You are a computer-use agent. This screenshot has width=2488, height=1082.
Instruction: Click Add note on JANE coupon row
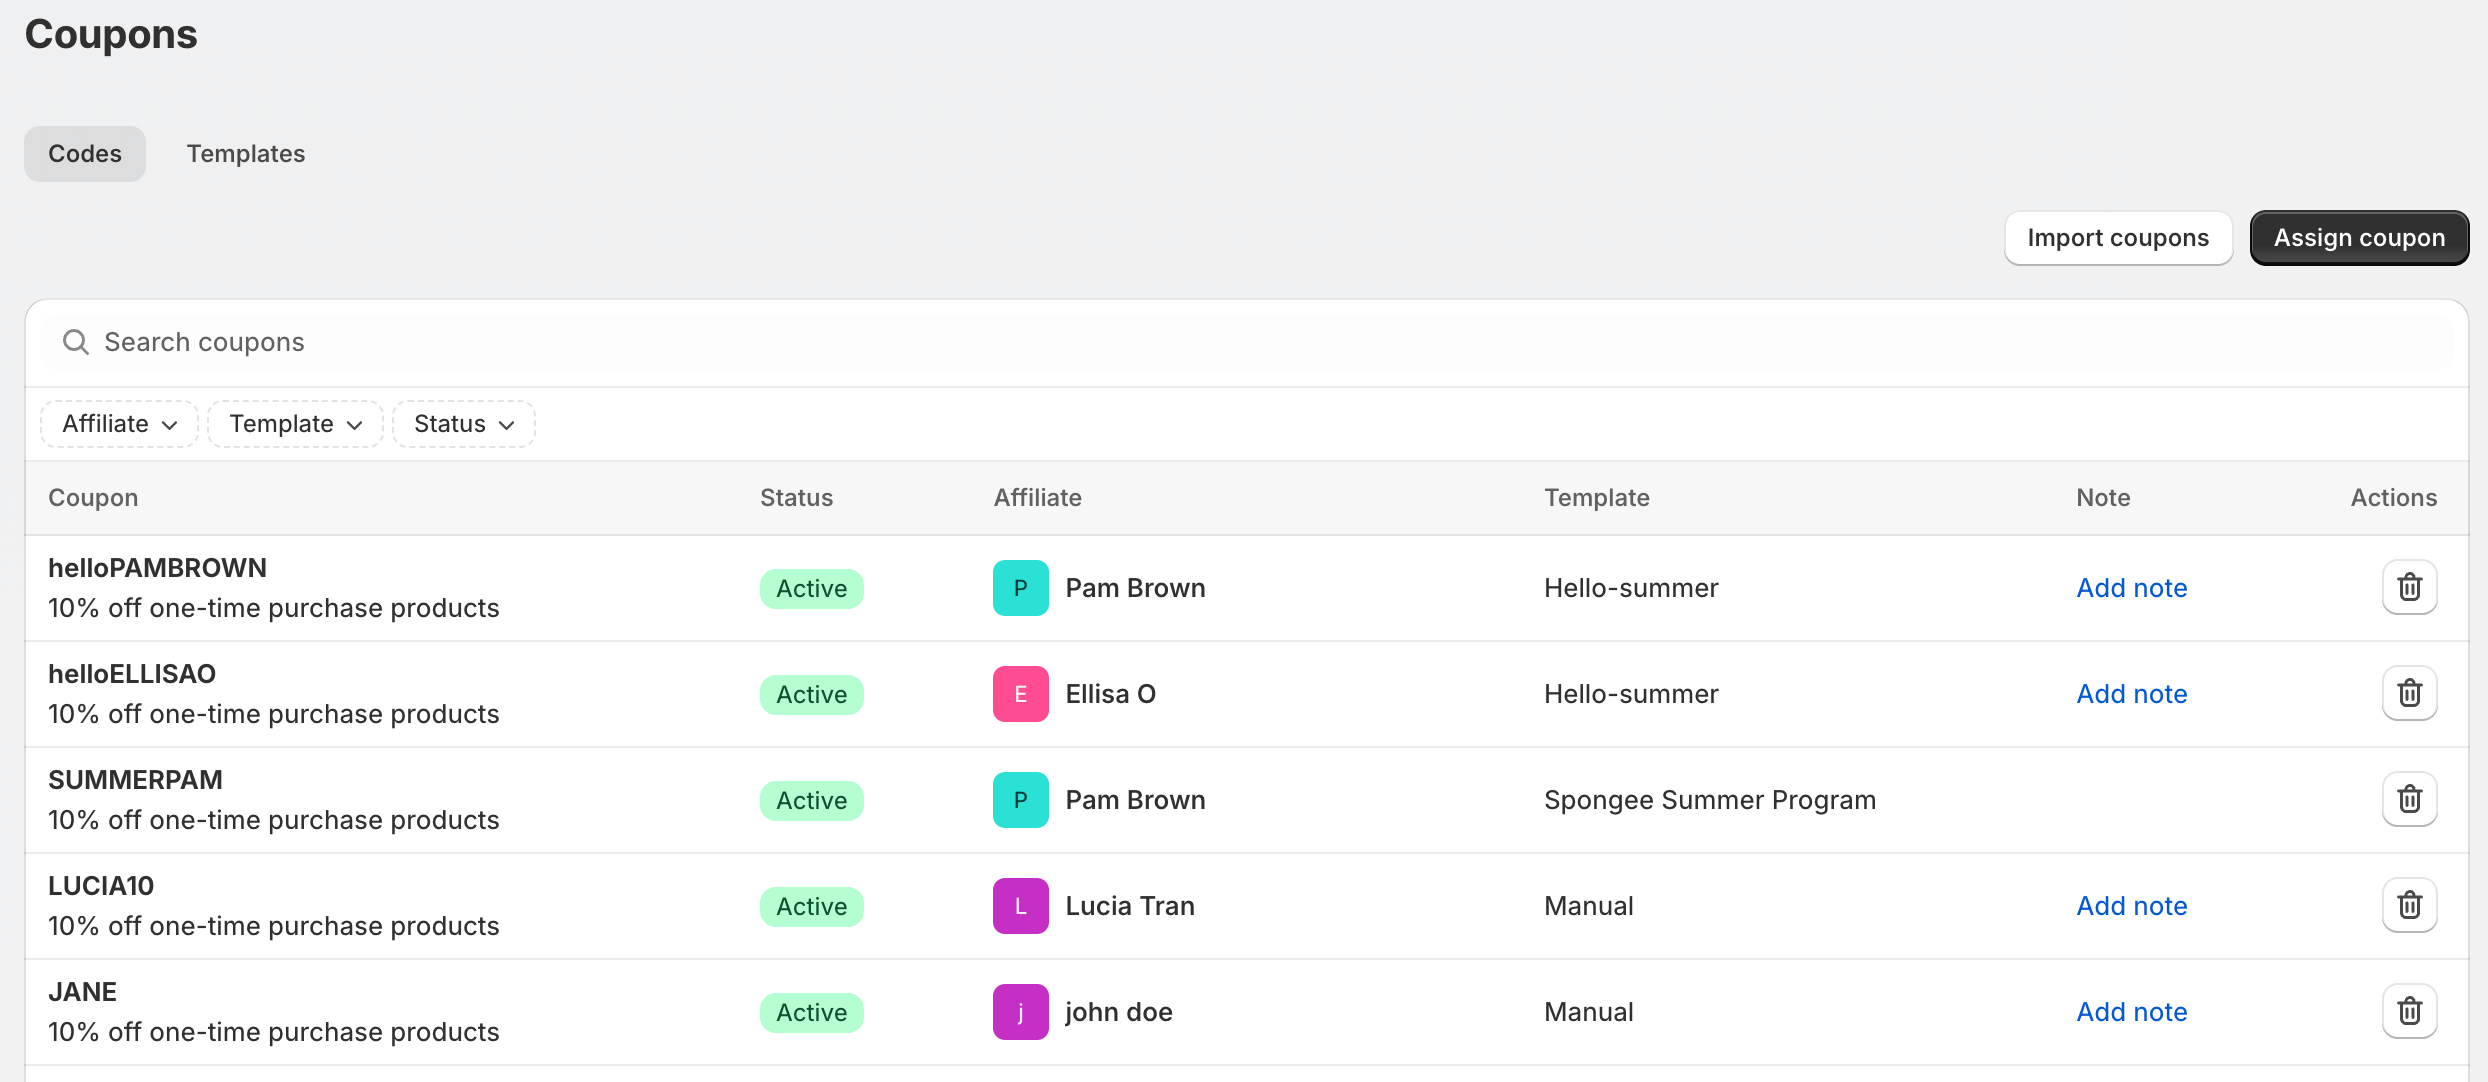click(2131, 1012)
